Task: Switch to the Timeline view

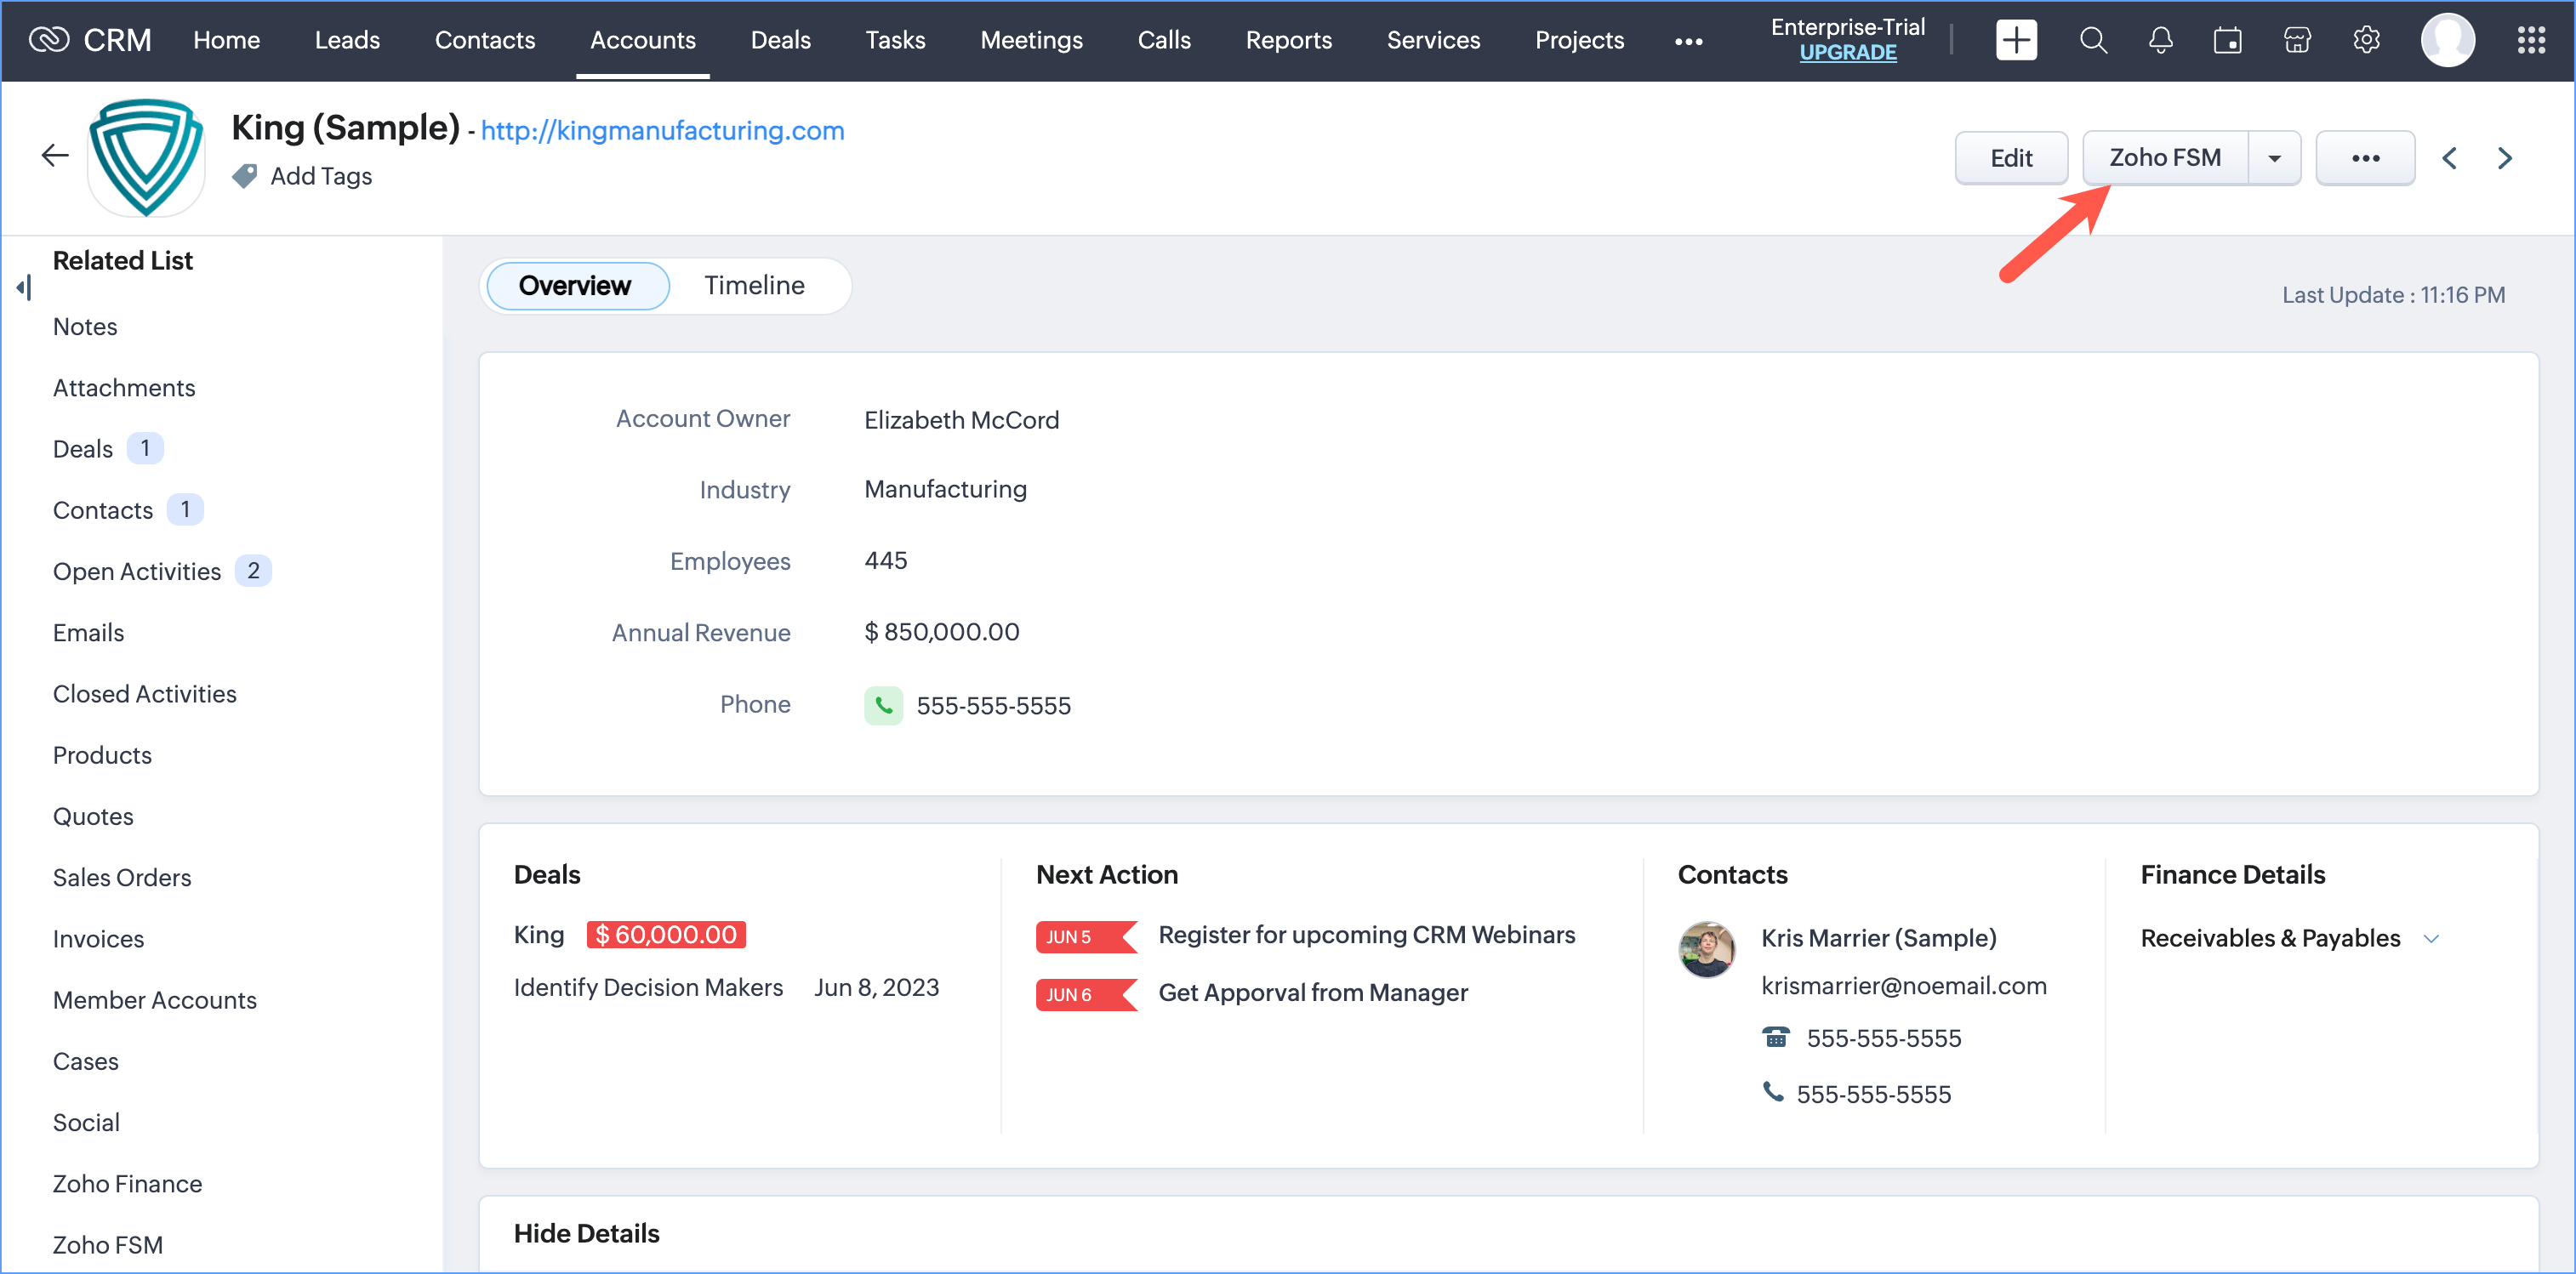Action: (x=754, y=286)
